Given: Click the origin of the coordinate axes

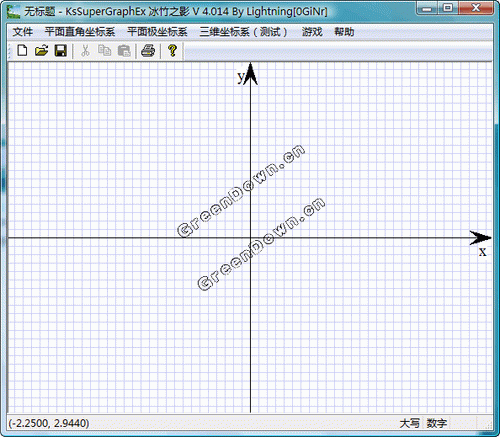Looking at the screenshot, I should (251, 238).
